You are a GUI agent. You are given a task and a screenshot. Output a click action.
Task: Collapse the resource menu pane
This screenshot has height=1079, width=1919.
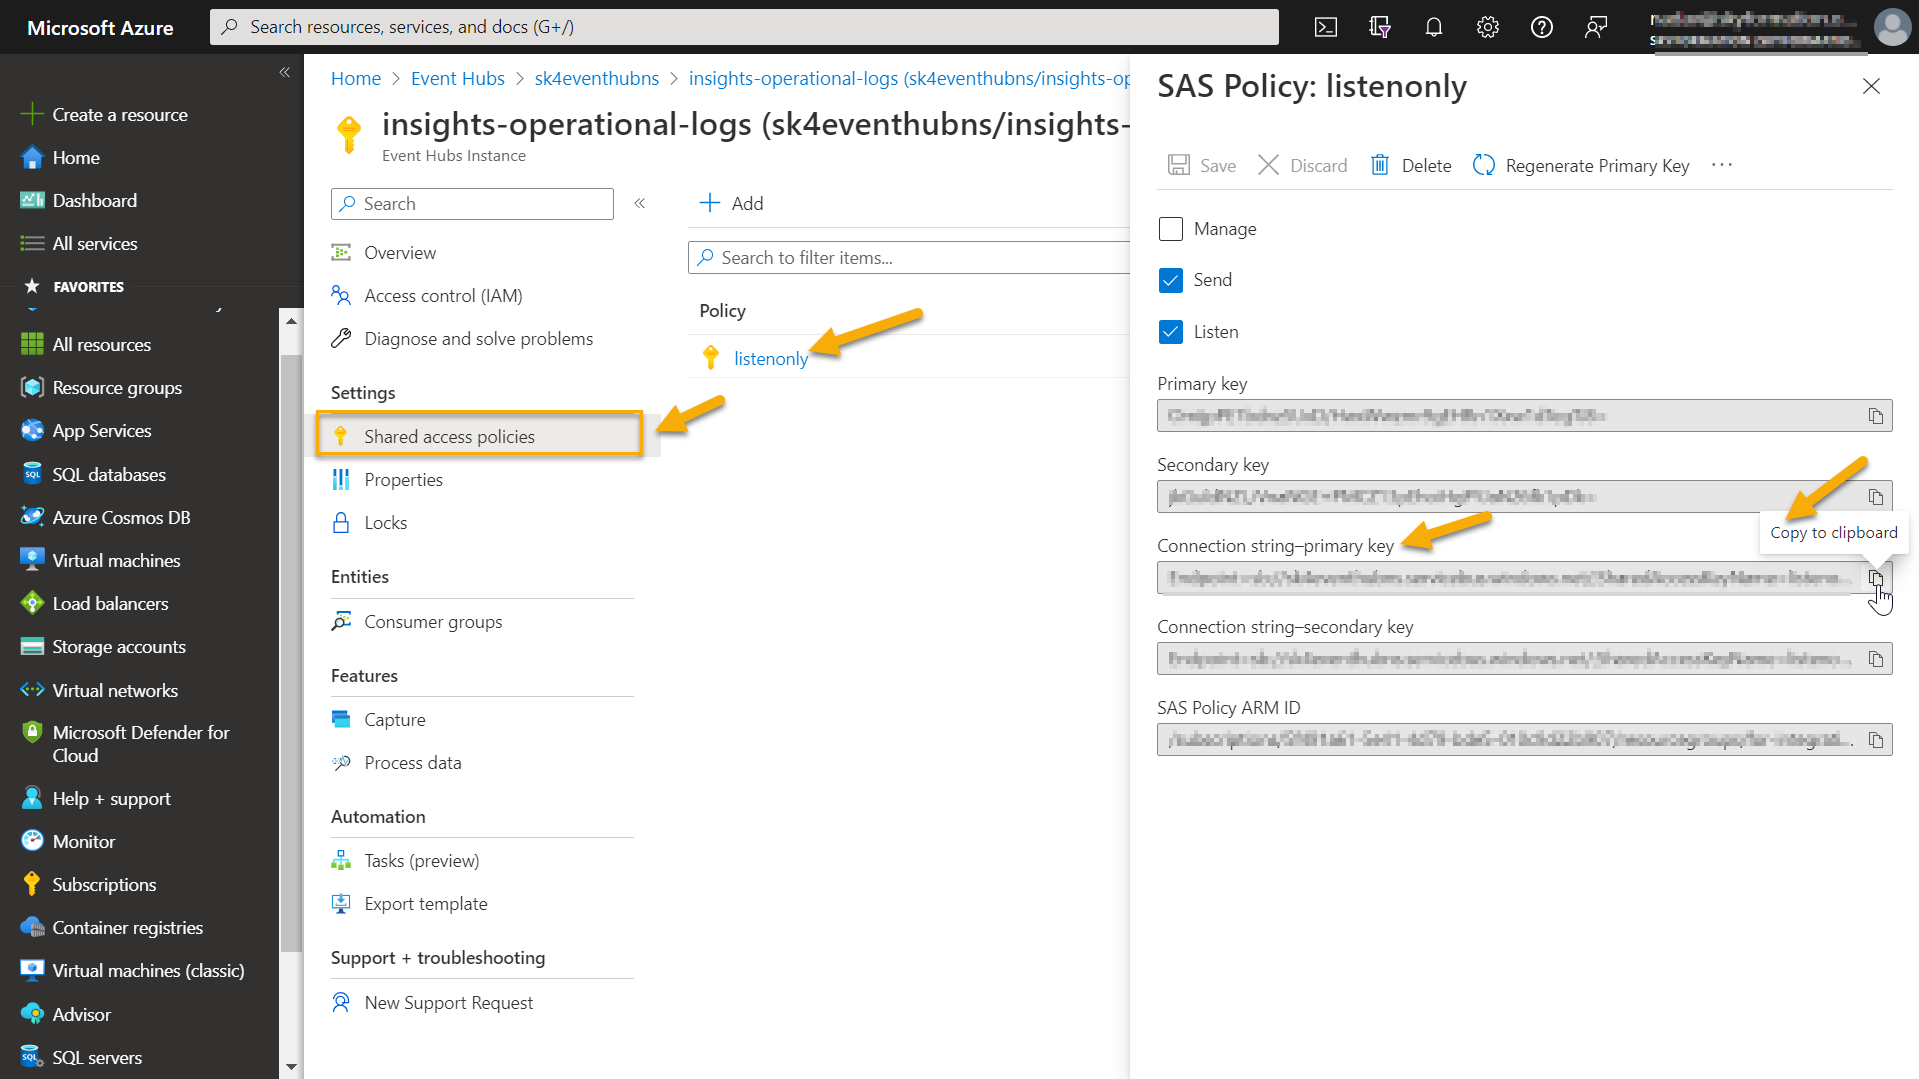point(640,203)
